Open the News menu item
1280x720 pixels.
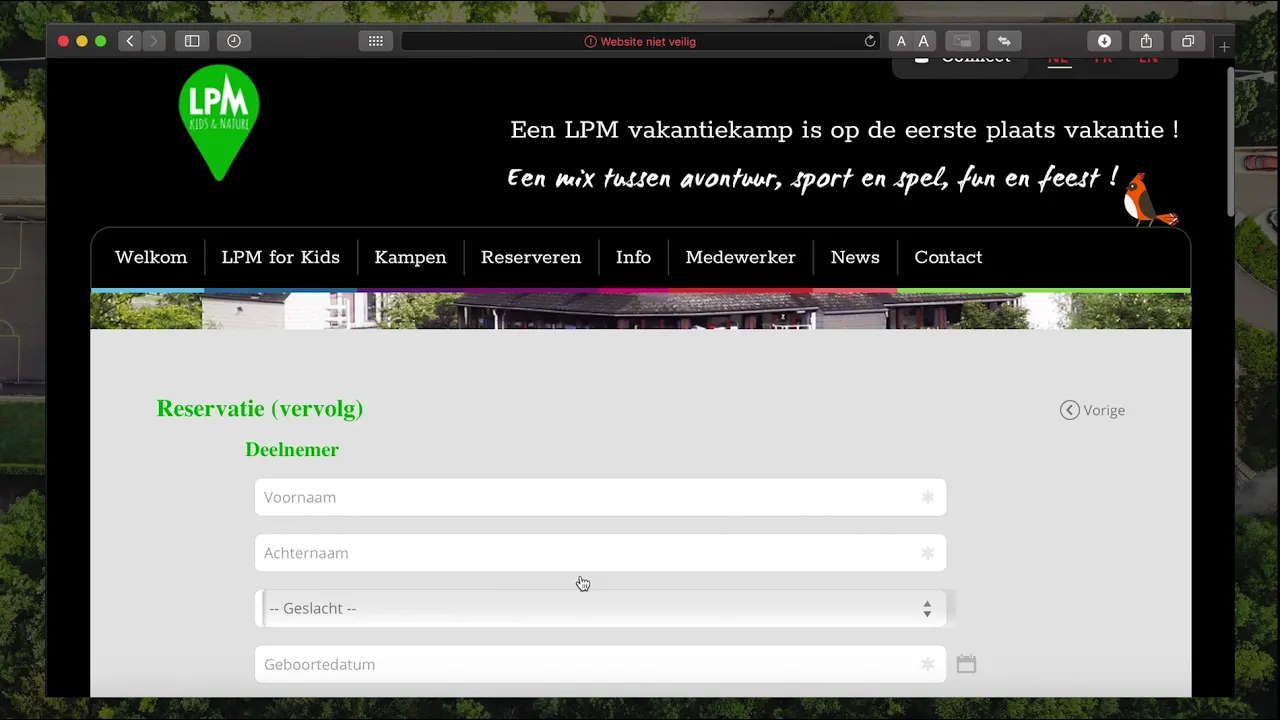[x=855, y=257]
